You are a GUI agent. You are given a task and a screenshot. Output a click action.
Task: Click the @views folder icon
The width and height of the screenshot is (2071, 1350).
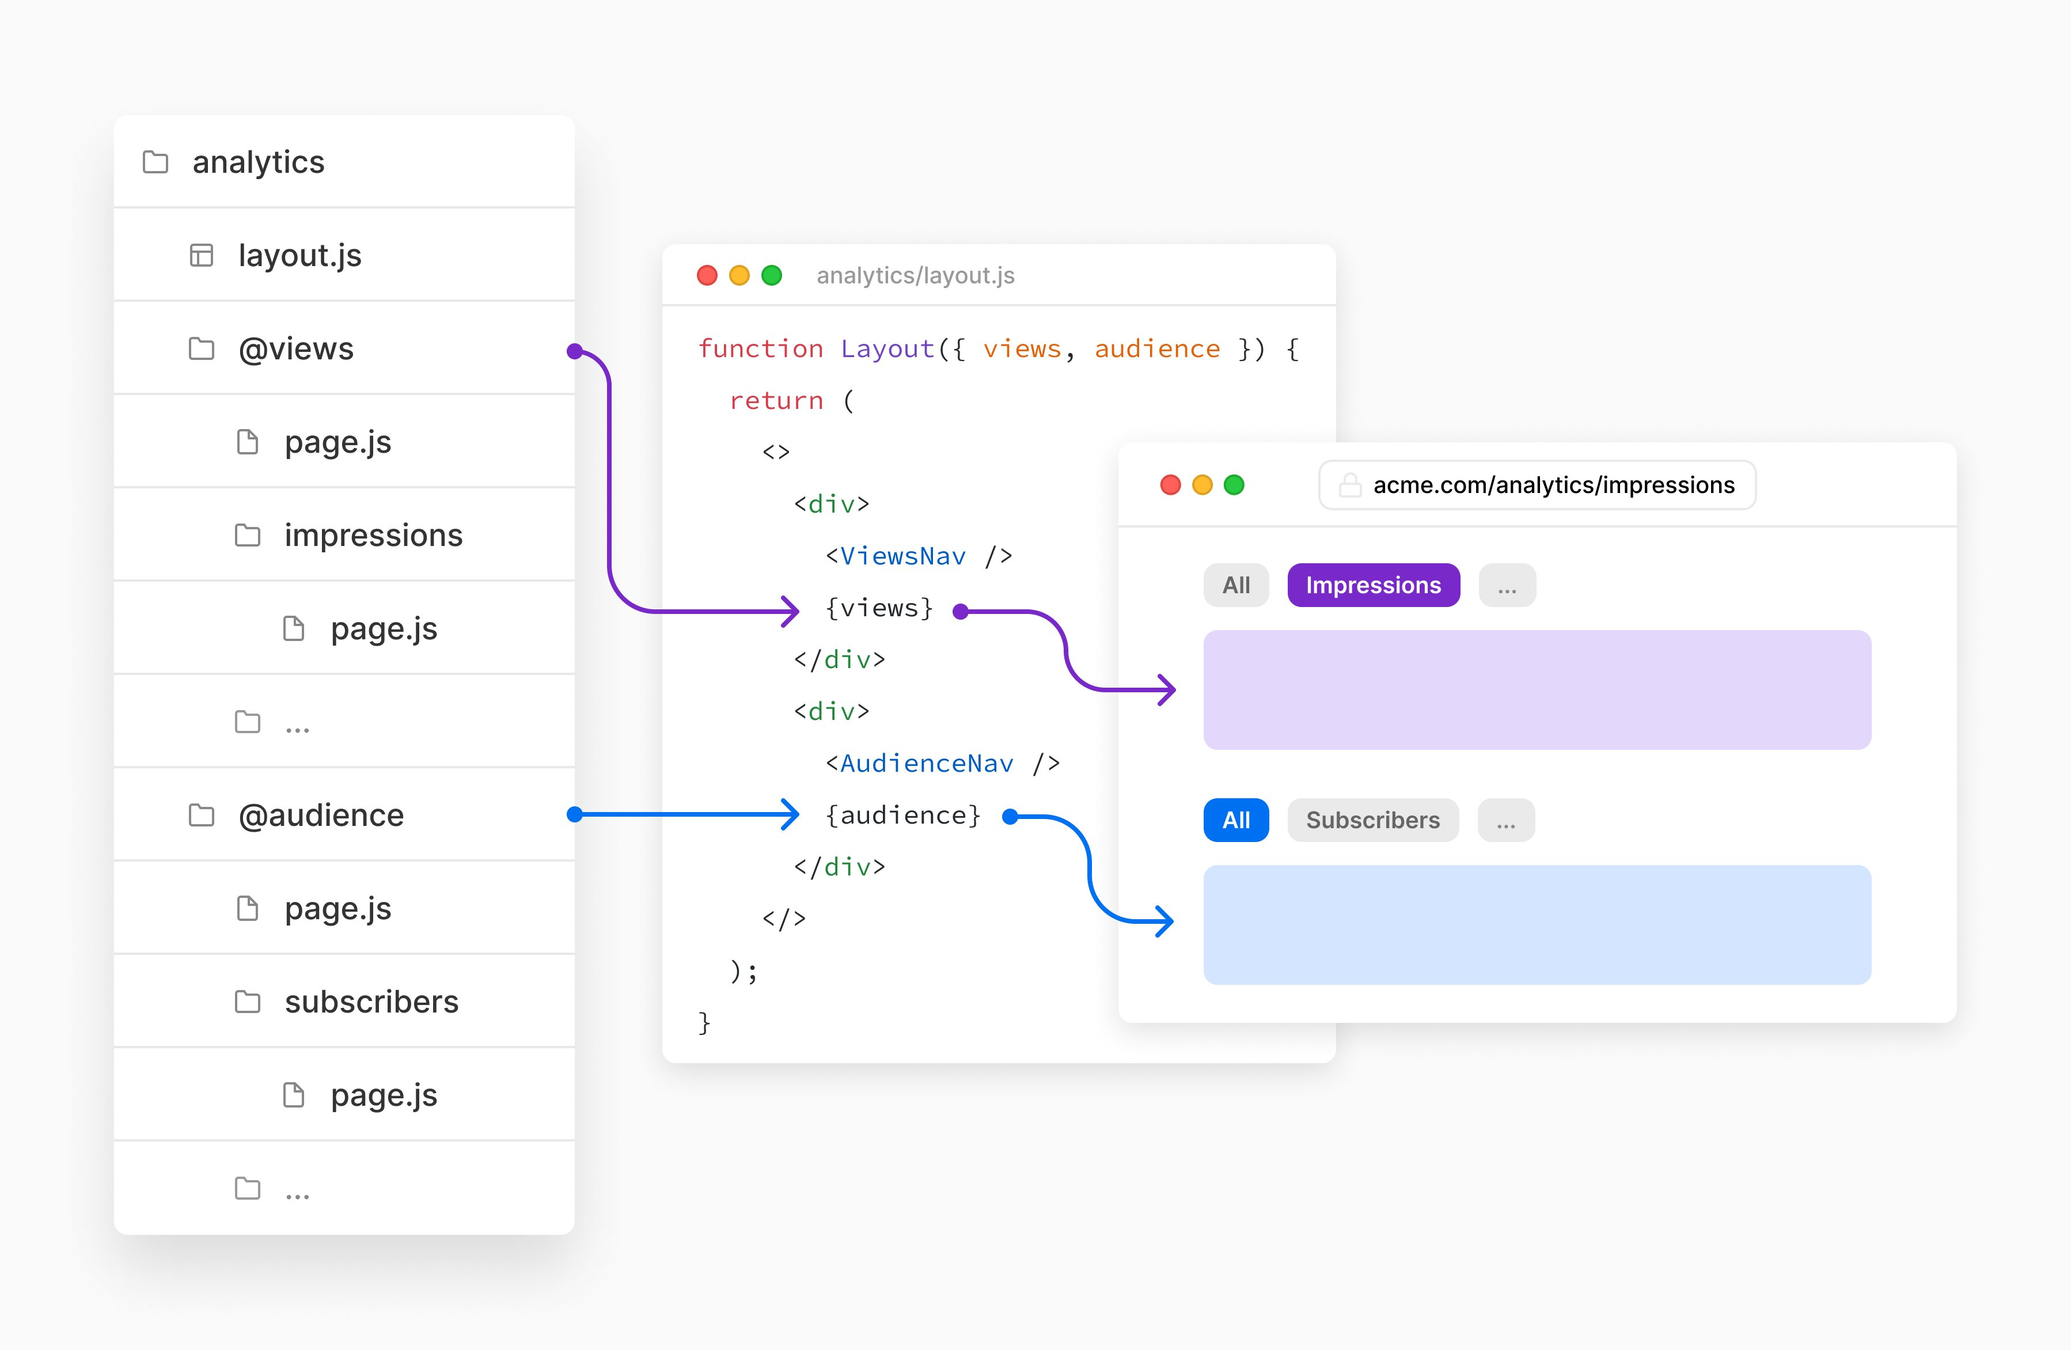coord(201,349)
